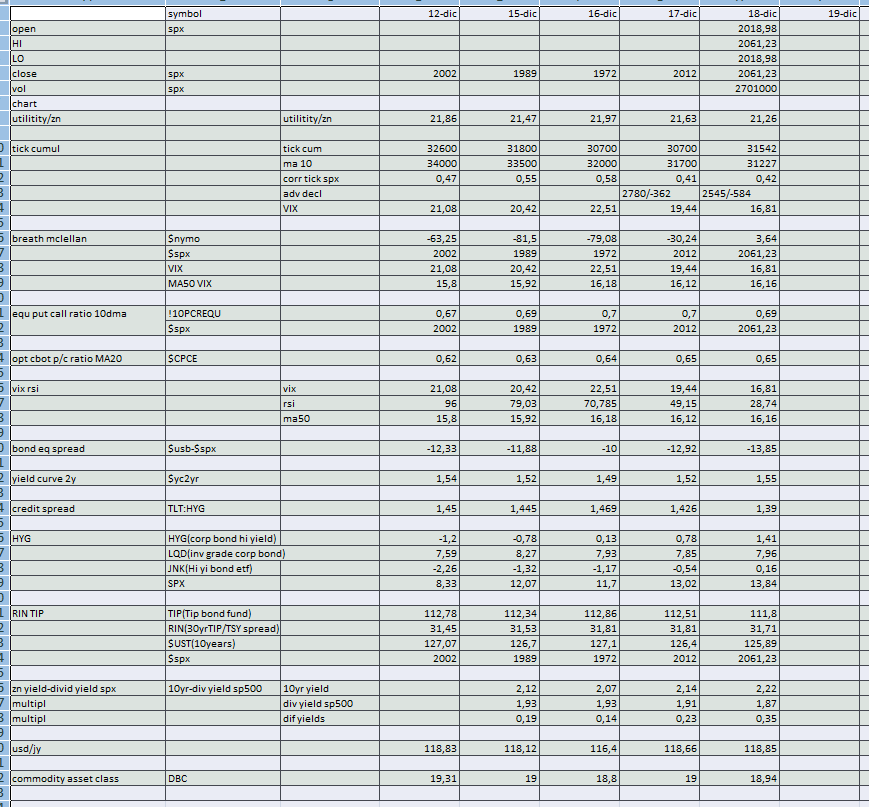Select the '$nymo' symbol cell
This screenshot has width=869, height=807.
(223, 238)
